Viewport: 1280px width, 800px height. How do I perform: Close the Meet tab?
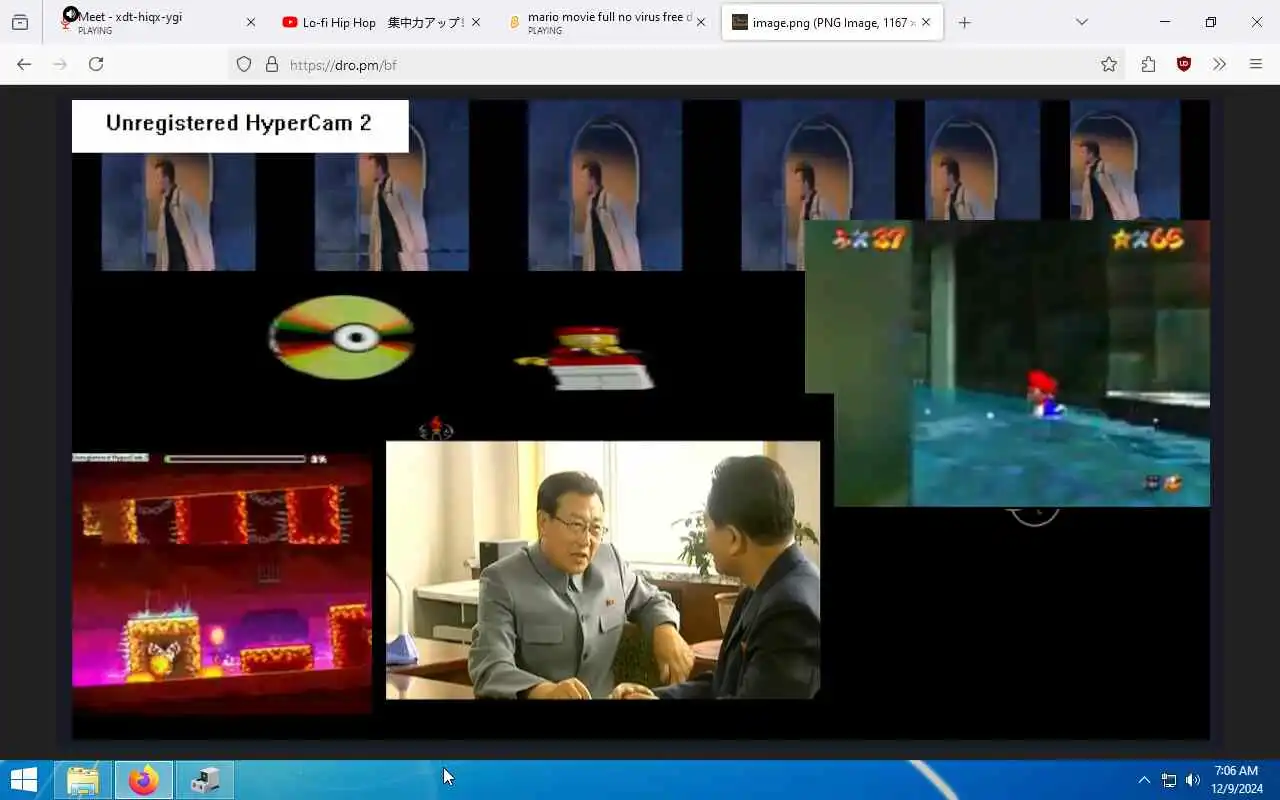tap(250, 22)
